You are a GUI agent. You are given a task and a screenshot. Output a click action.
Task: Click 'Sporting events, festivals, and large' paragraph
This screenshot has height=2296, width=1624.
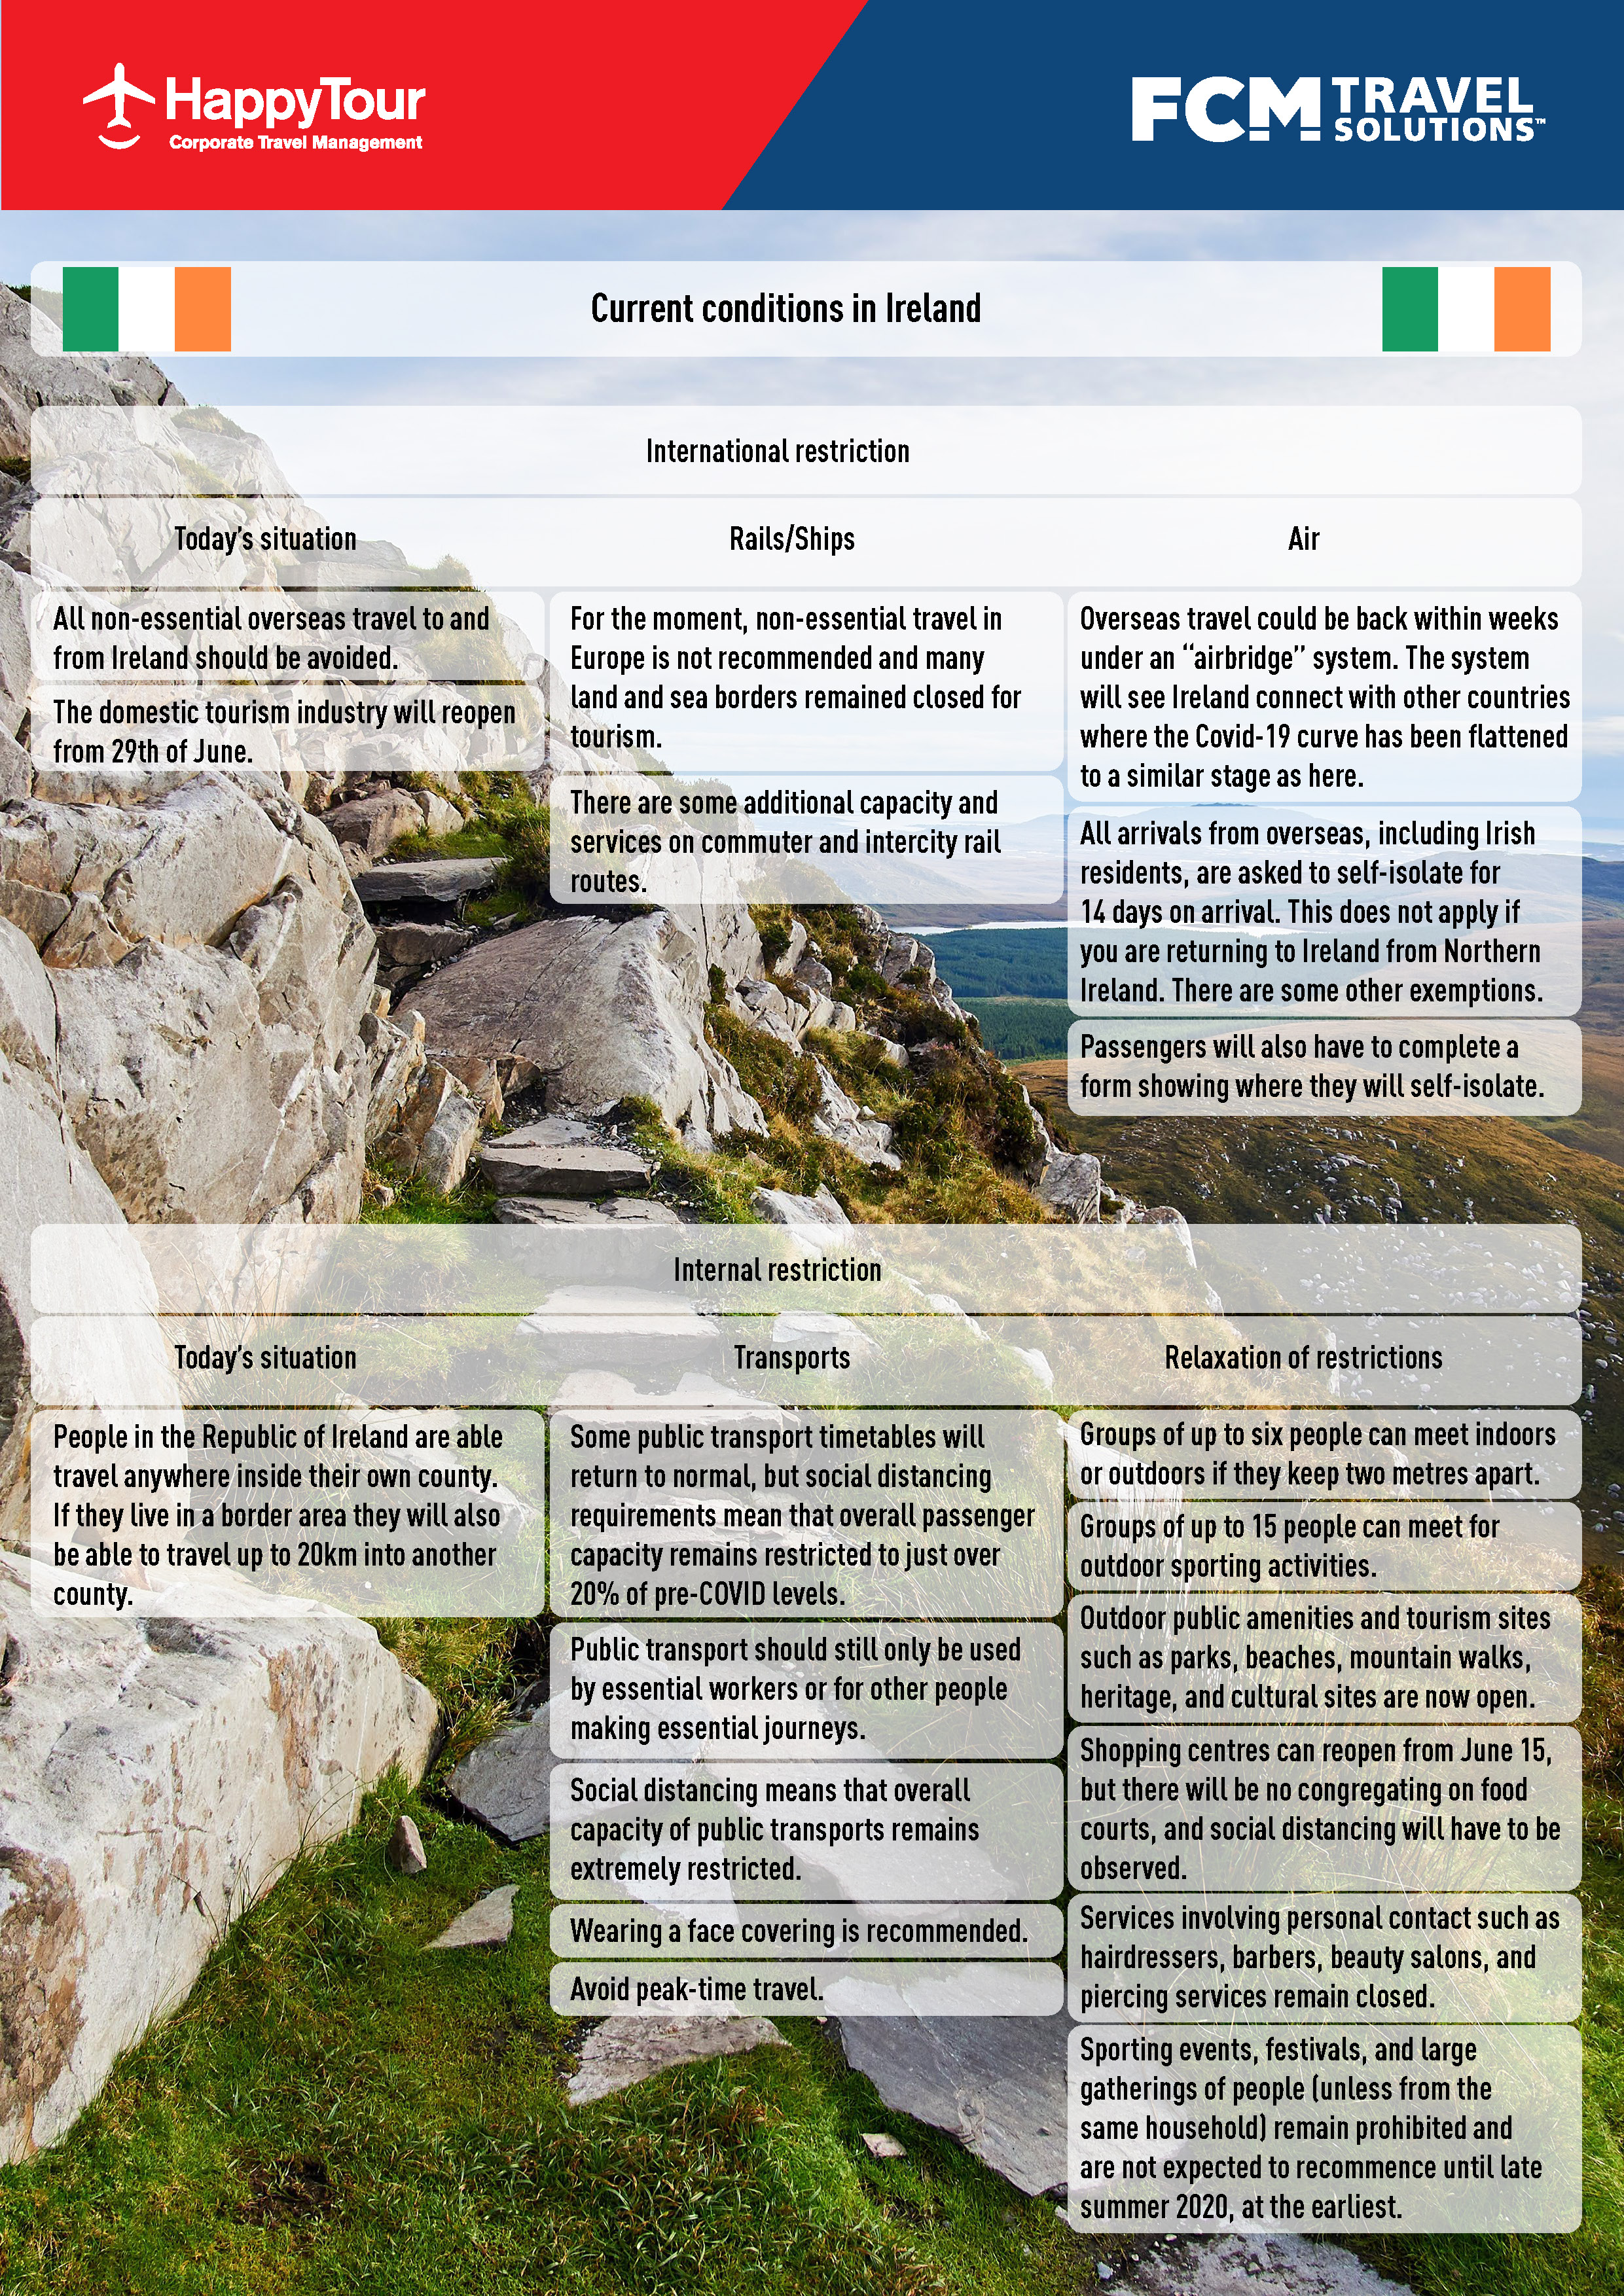[x=1325, y=2129]
